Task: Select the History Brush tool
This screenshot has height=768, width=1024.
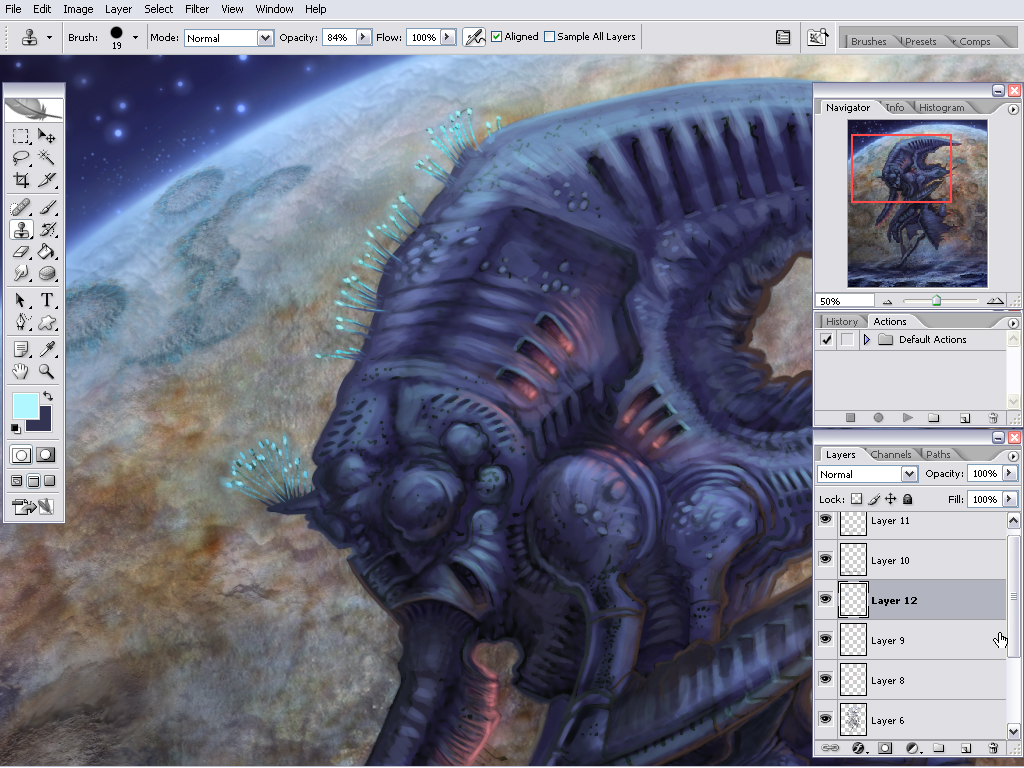Action: (x=46, y=230)
